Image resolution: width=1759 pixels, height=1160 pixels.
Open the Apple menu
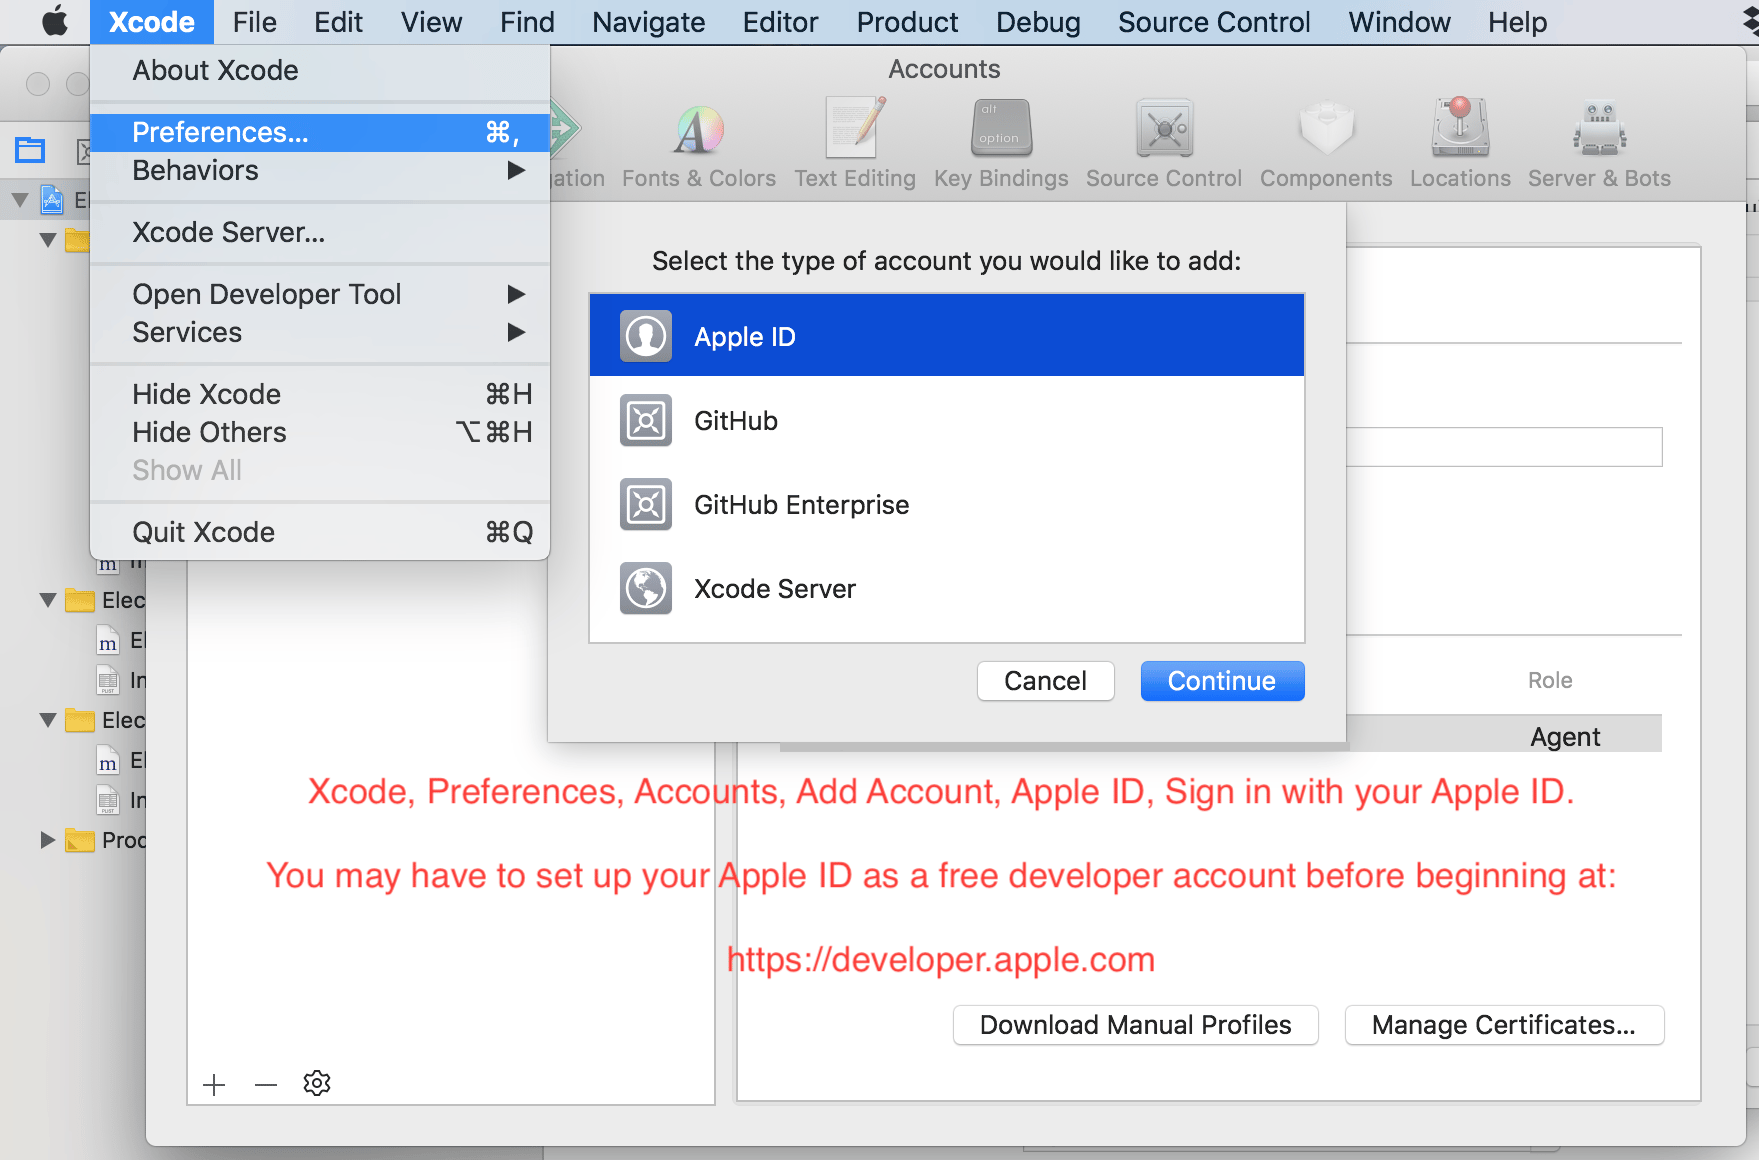(54, 21)
